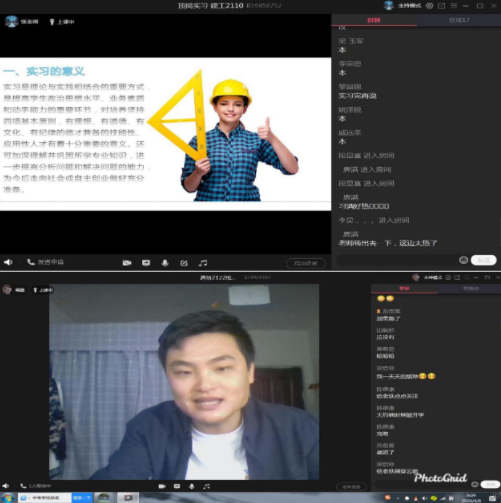Open the Windows Start button
Viewport: 501px width, 503px height.
8,498
